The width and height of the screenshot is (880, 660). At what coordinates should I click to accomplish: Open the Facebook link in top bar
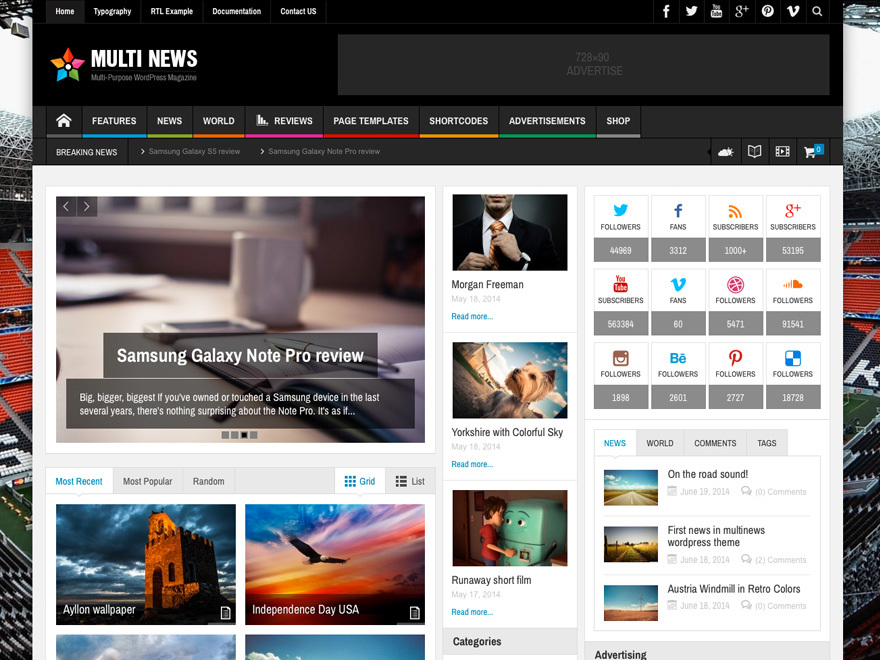click(666, 11)
